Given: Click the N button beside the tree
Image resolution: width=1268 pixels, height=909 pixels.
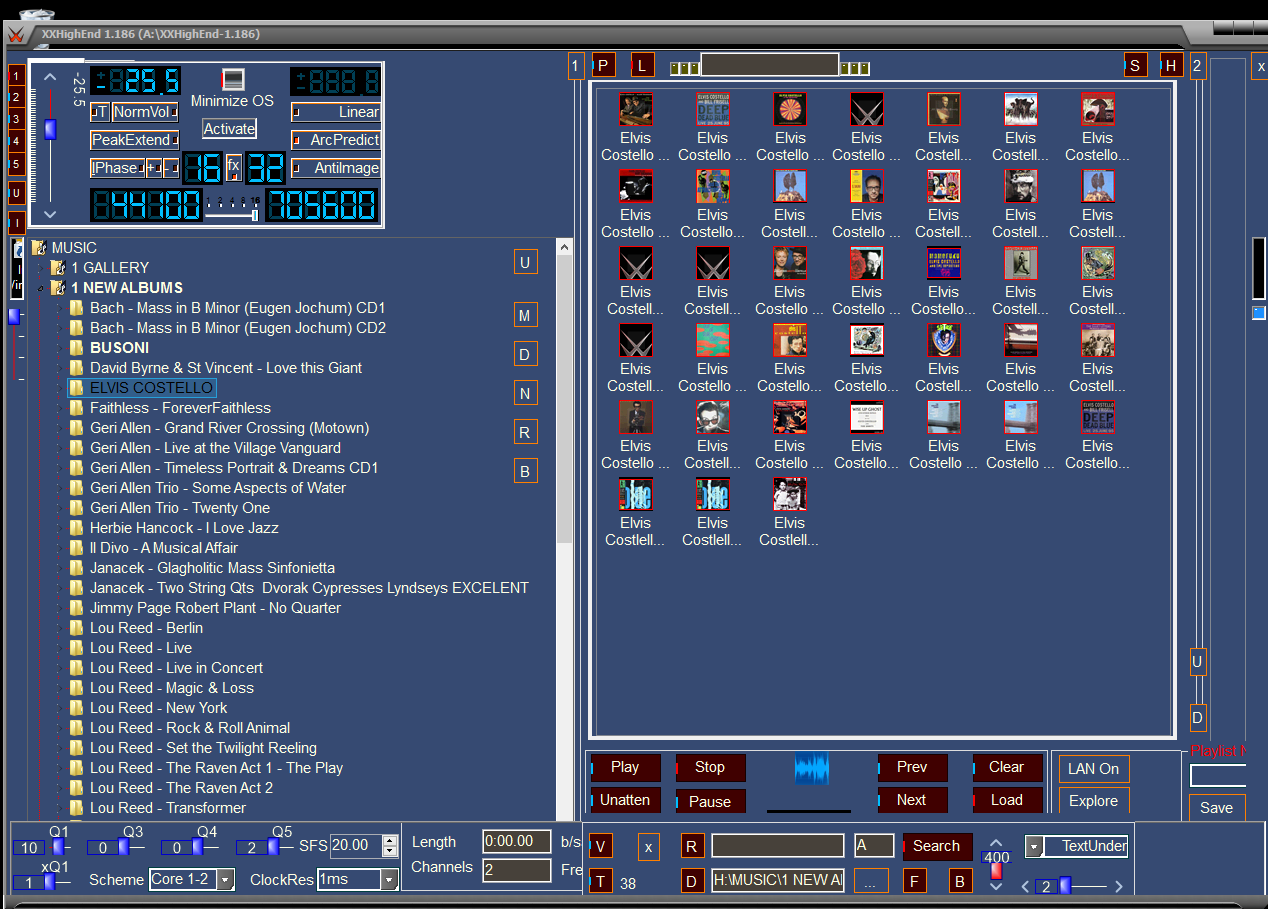Looking at the screenshot, I should click(x=525, y=394).
